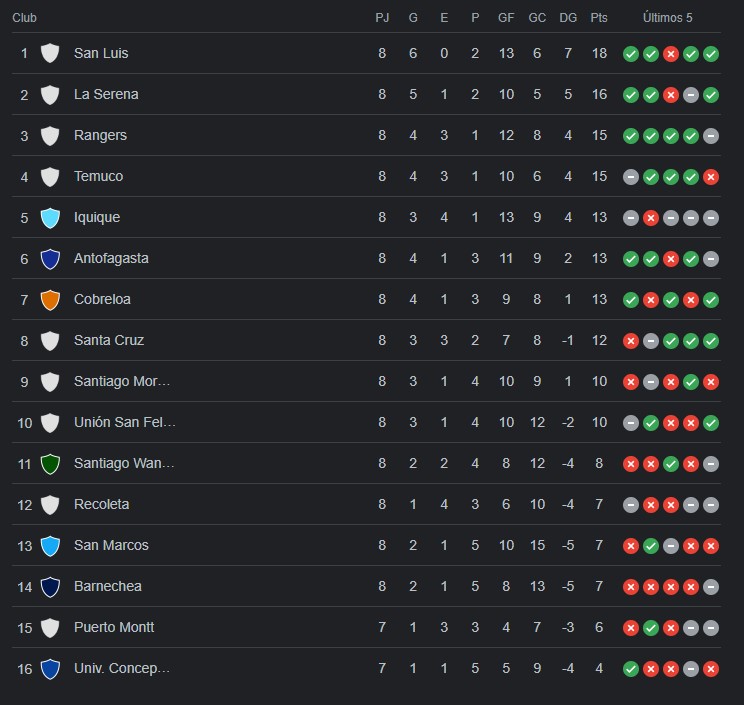This screenshot has width=744, height=705.
Task: Open the Puerto Montt team link
Action: 114,627
